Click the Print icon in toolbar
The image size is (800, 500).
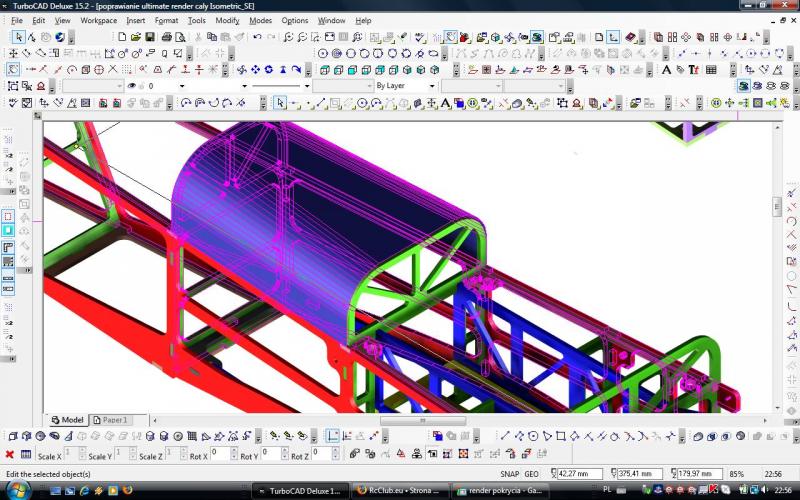(164, 37)
